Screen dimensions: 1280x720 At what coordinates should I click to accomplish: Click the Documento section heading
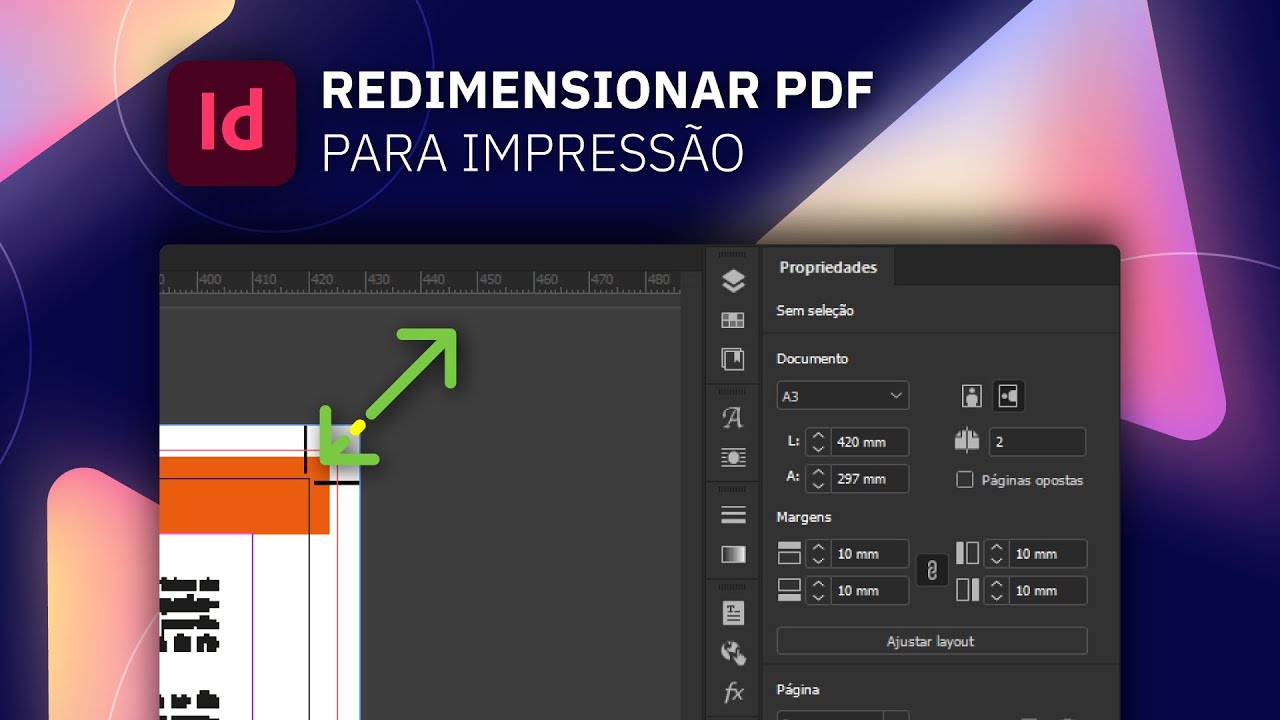pos(812,358)
